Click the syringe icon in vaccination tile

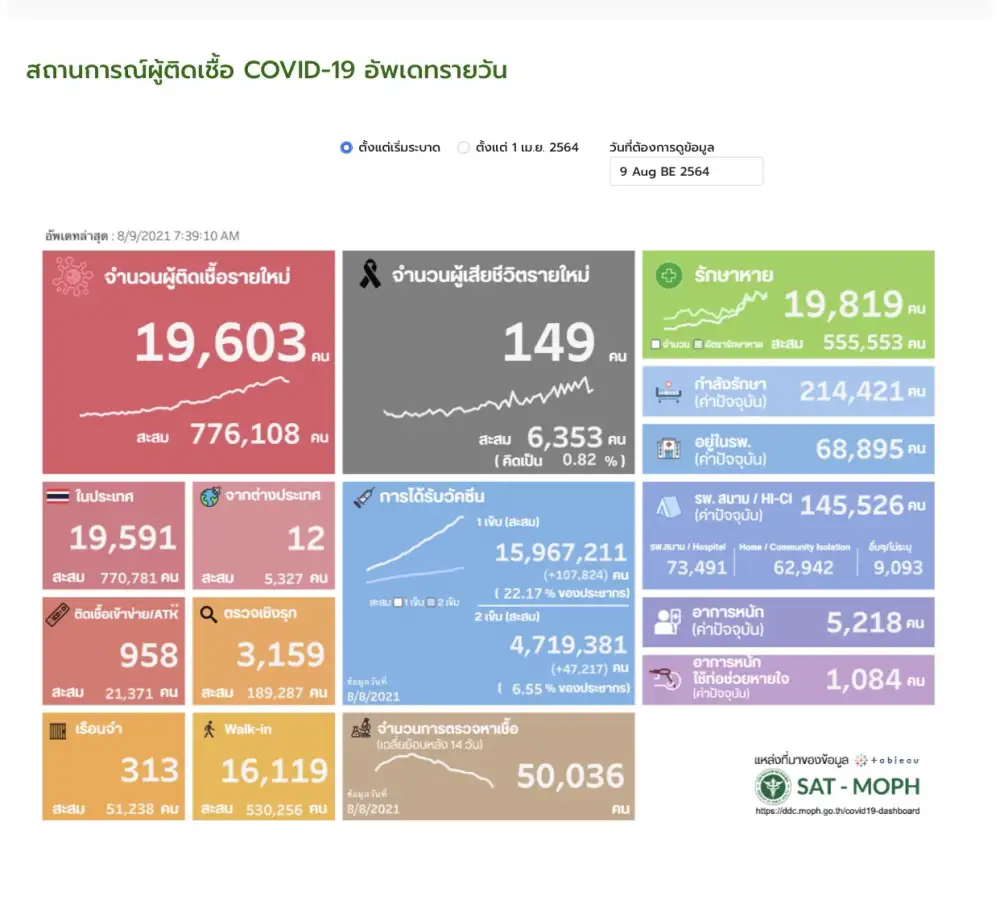[363, 497]
